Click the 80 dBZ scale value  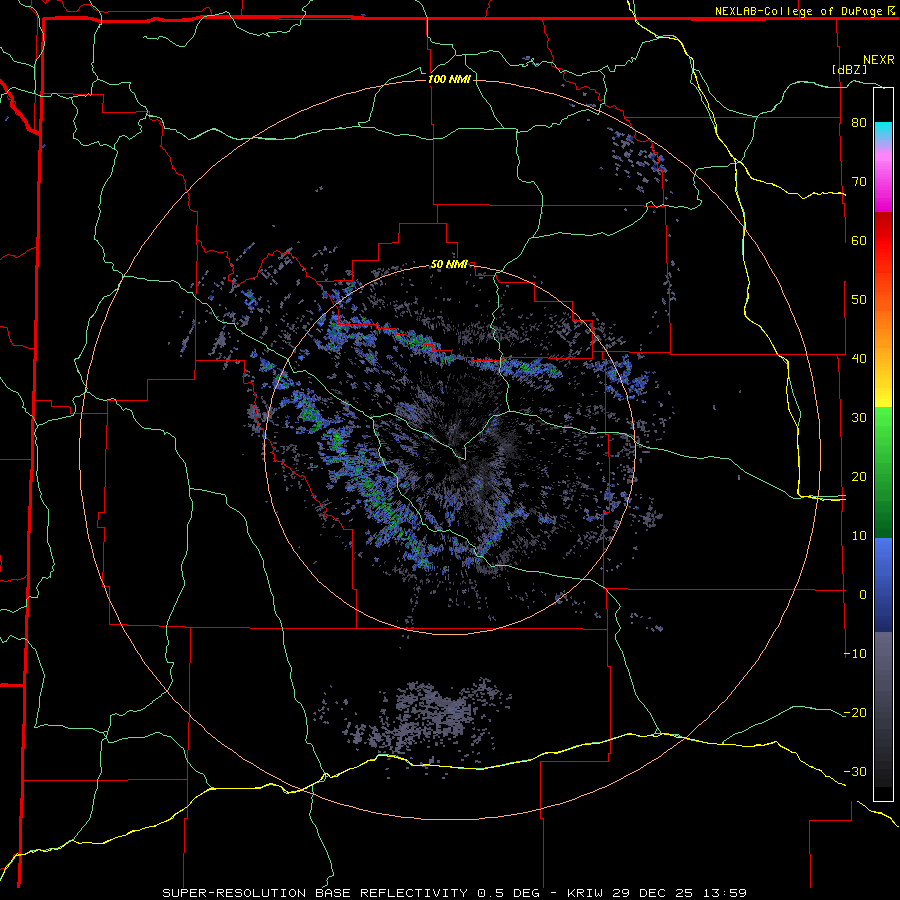tap(859, 122)
